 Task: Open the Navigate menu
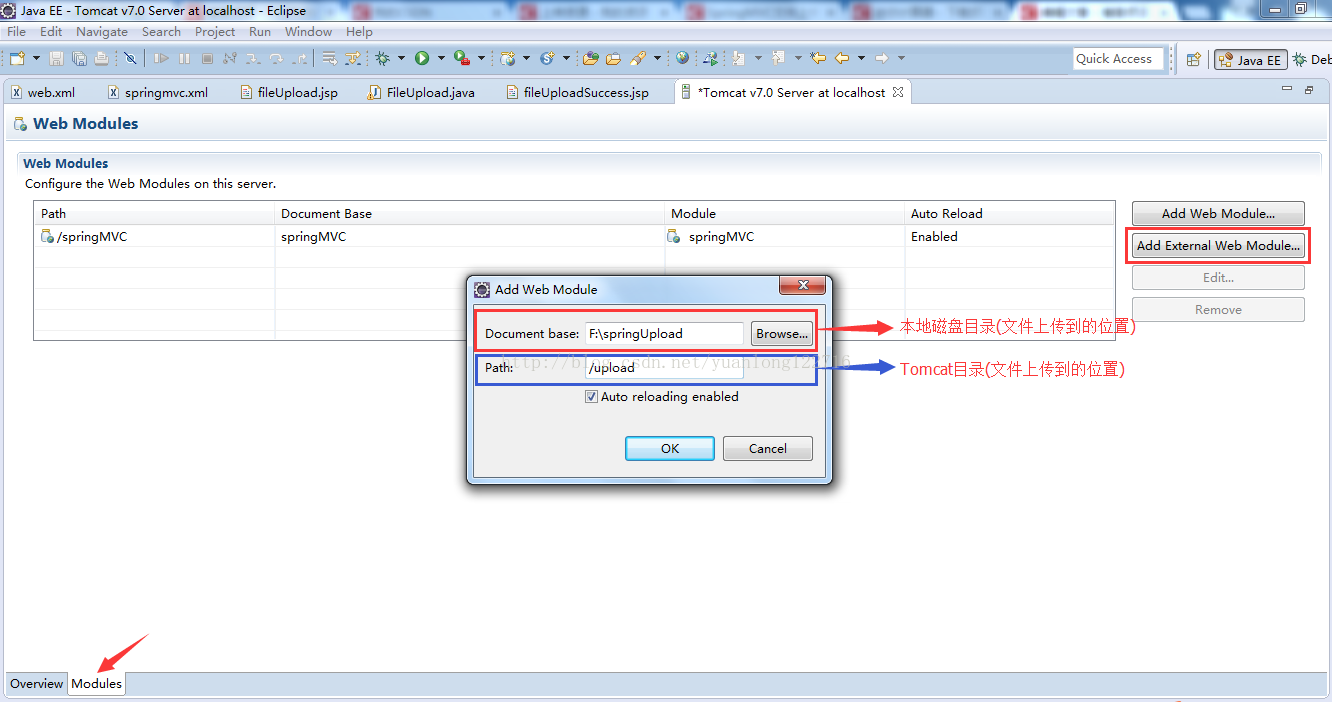pyautogui.click(x=102, y=32)
